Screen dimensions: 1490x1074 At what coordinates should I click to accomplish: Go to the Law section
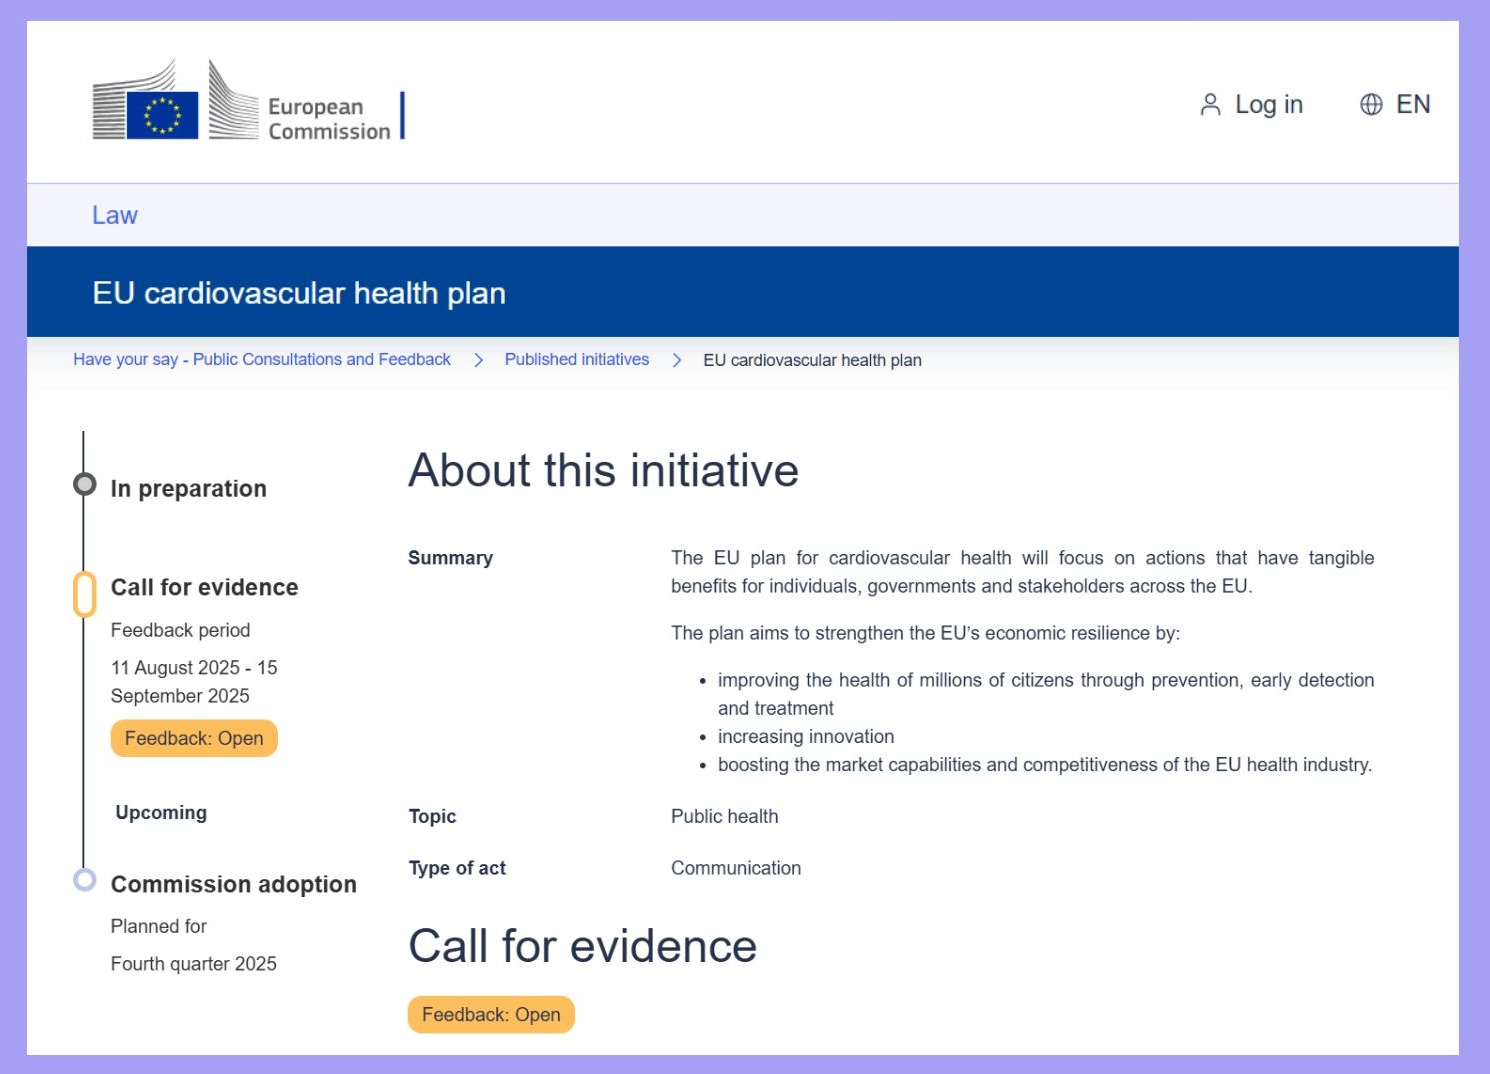[115, 216]
